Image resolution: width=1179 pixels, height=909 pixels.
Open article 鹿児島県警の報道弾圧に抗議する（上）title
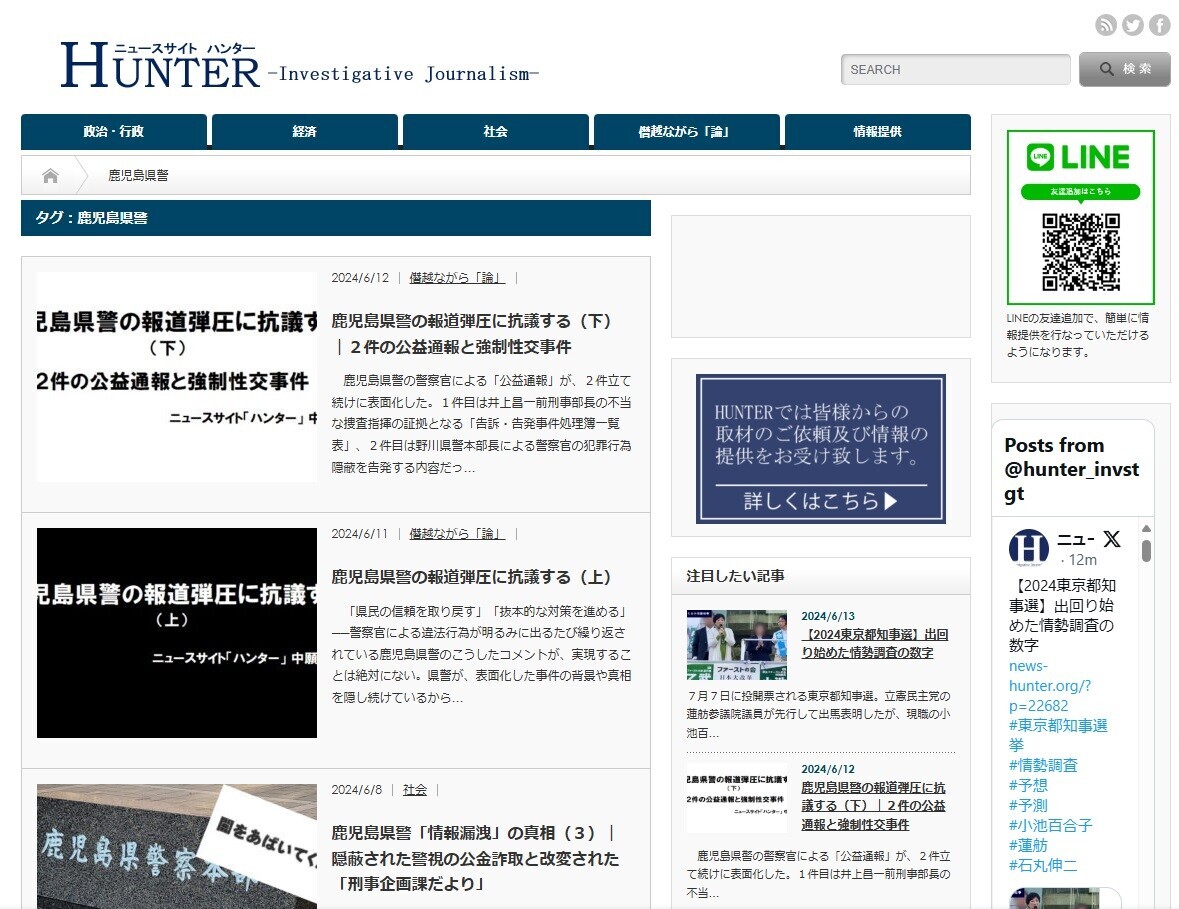pos(471,577)
